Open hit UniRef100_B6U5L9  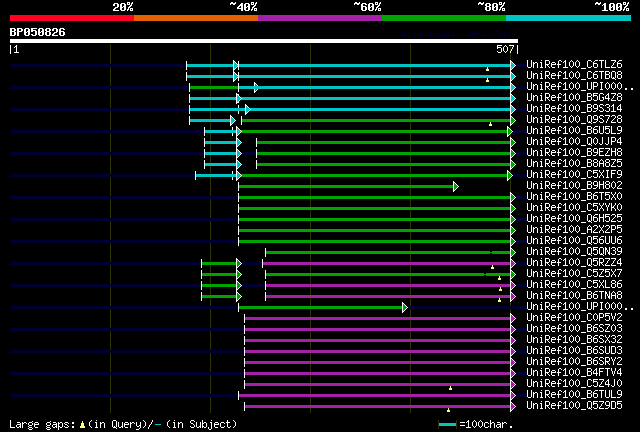[x=574, y=130]
